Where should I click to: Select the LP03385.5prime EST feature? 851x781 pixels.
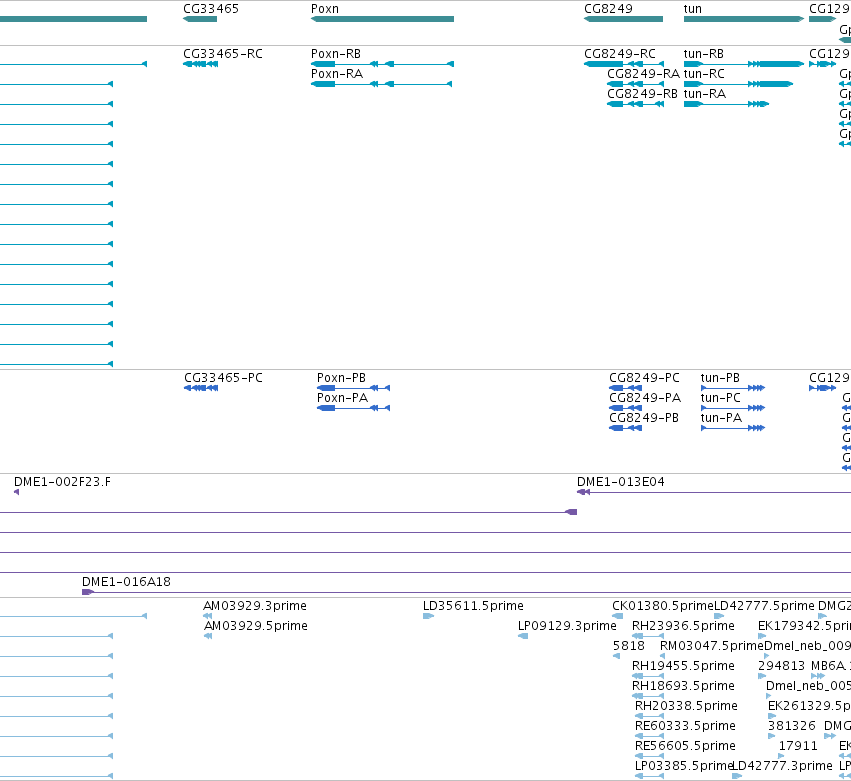[650, 776]
